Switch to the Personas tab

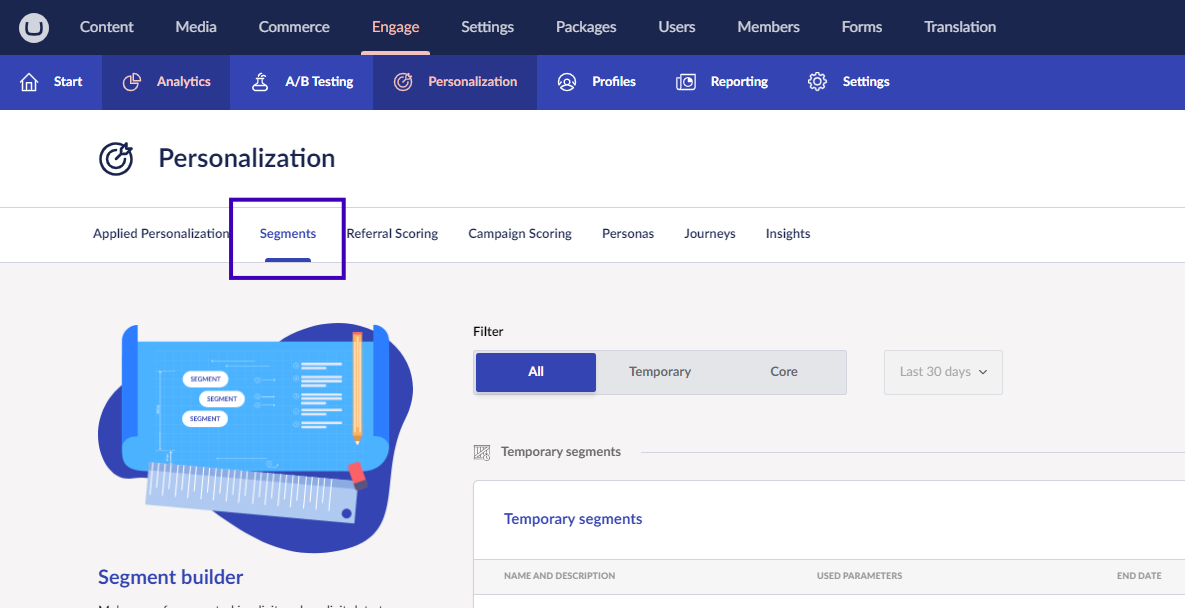coord(628,234)
